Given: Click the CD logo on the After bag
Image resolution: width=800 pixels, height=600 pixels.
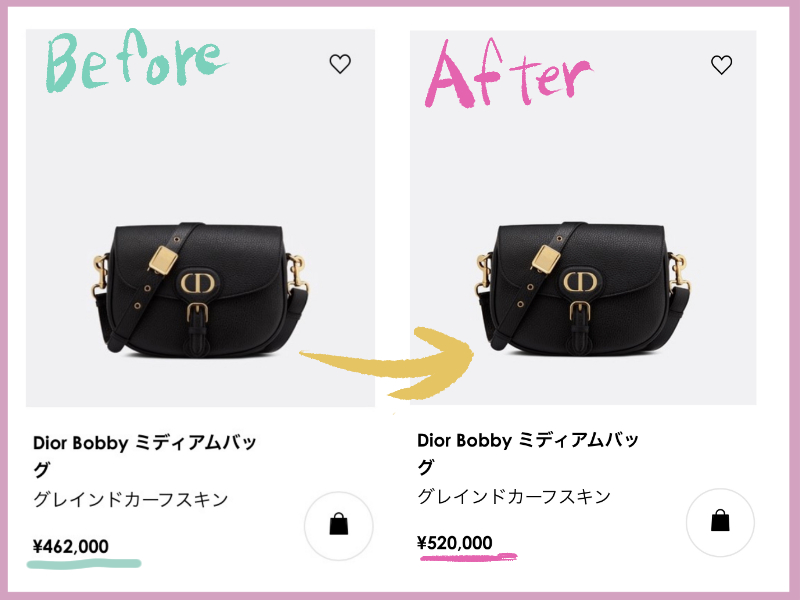Looking at the screenshot, I should pos(580,282).
